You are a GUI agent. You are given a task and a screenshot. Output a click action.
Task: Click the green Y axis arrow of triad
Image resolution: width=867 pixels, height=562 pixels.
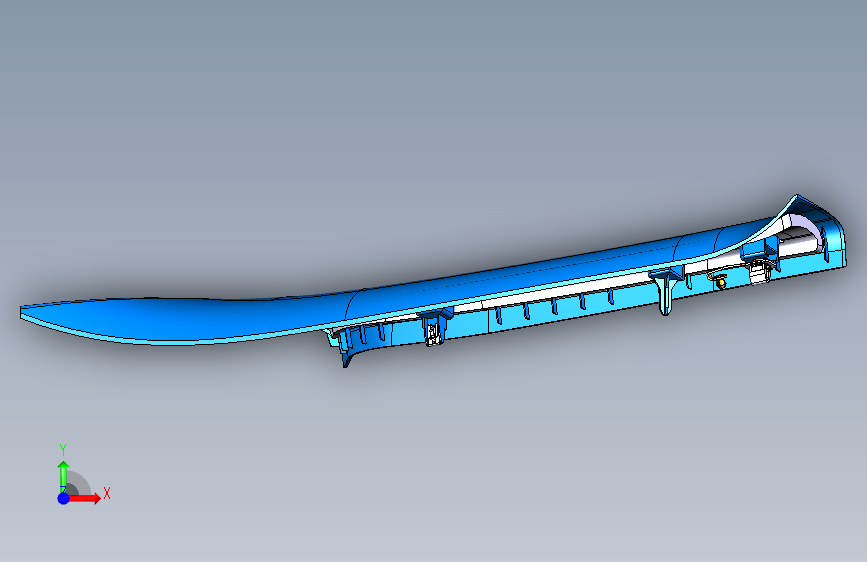pyautogui.click(x=63, y=476)
